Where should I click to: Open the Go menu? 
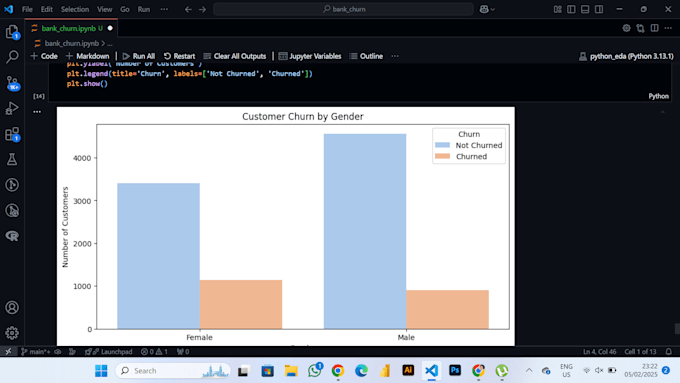coord(124,9)
